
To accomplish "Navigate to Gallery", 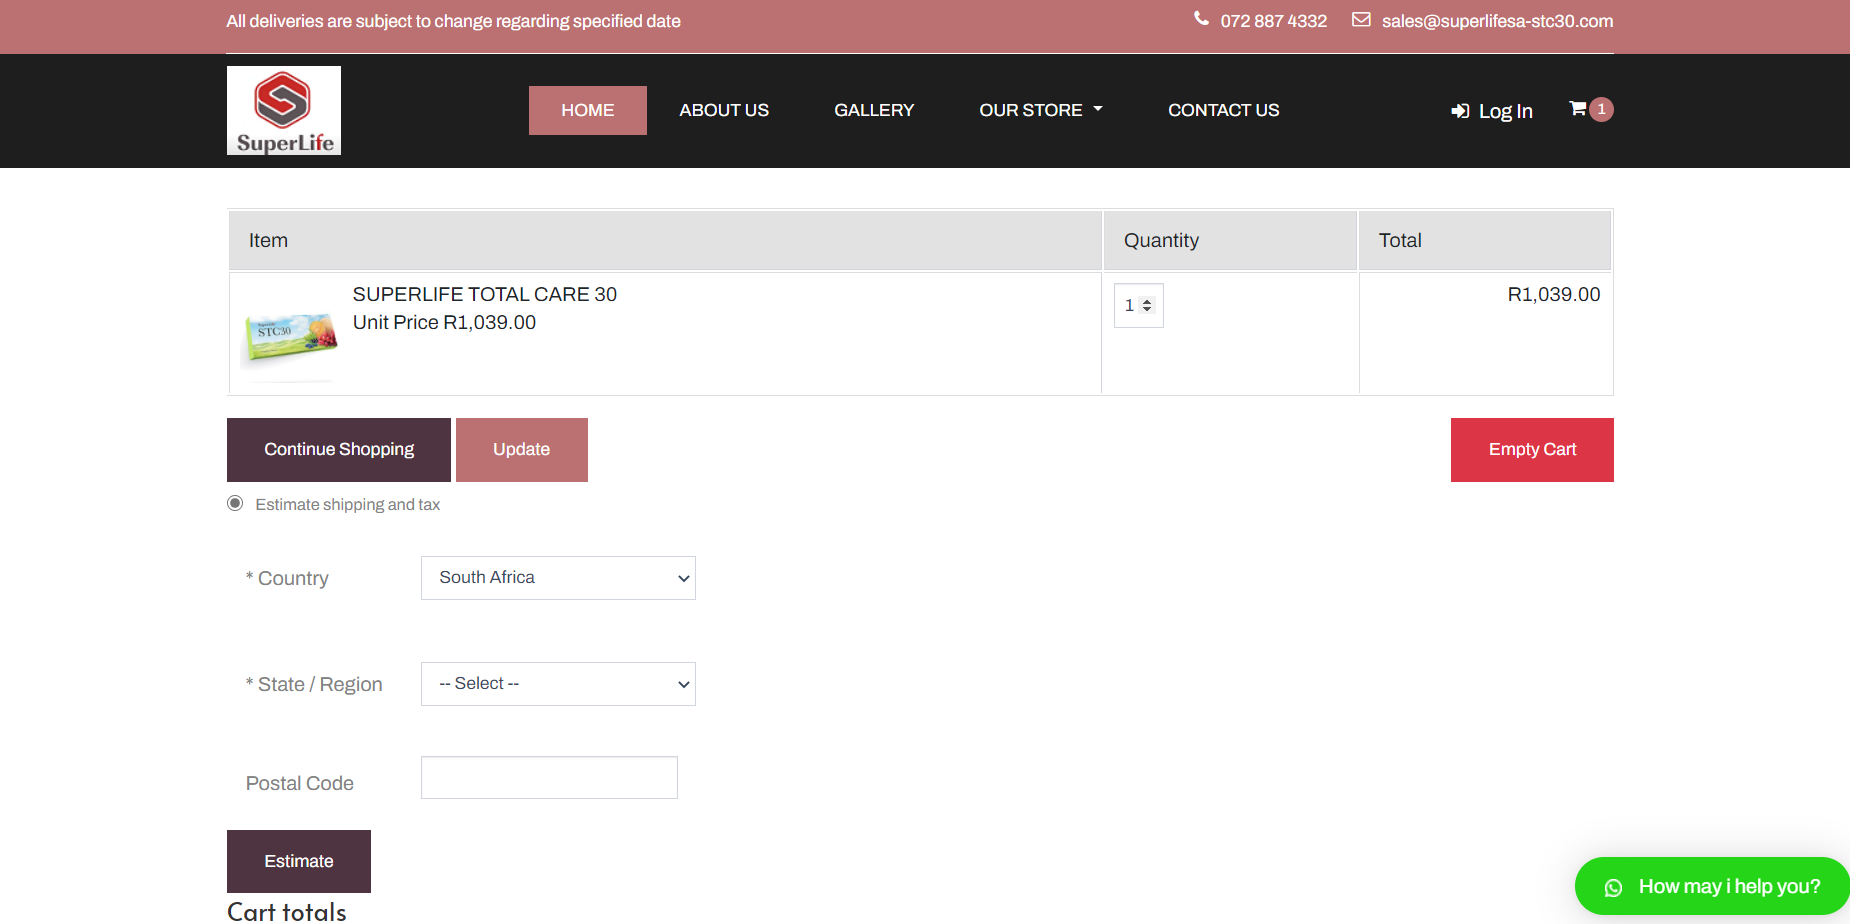I will [874, 110].
